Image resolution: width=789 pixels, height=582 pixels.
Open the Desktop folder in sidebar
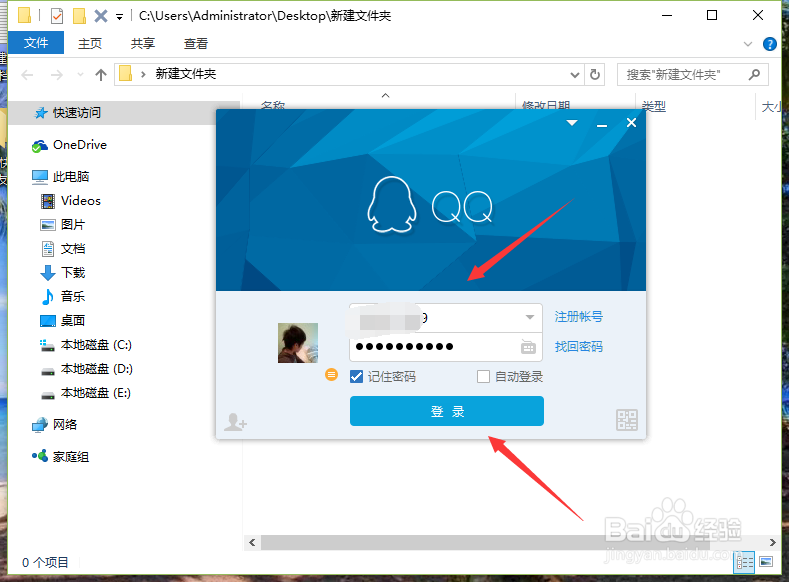(x=73, y=321)
